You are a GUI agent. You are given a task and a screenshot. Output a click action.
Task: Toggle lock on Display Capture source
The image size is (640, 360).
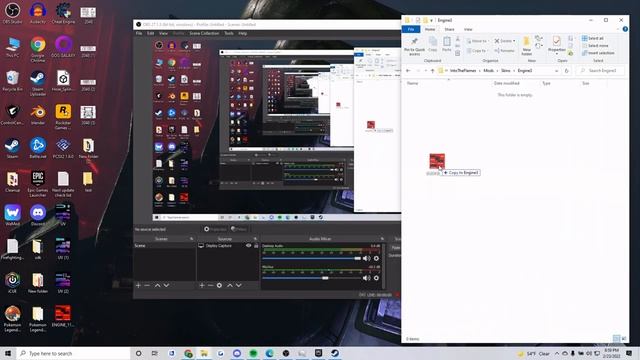tap(256, 246)
